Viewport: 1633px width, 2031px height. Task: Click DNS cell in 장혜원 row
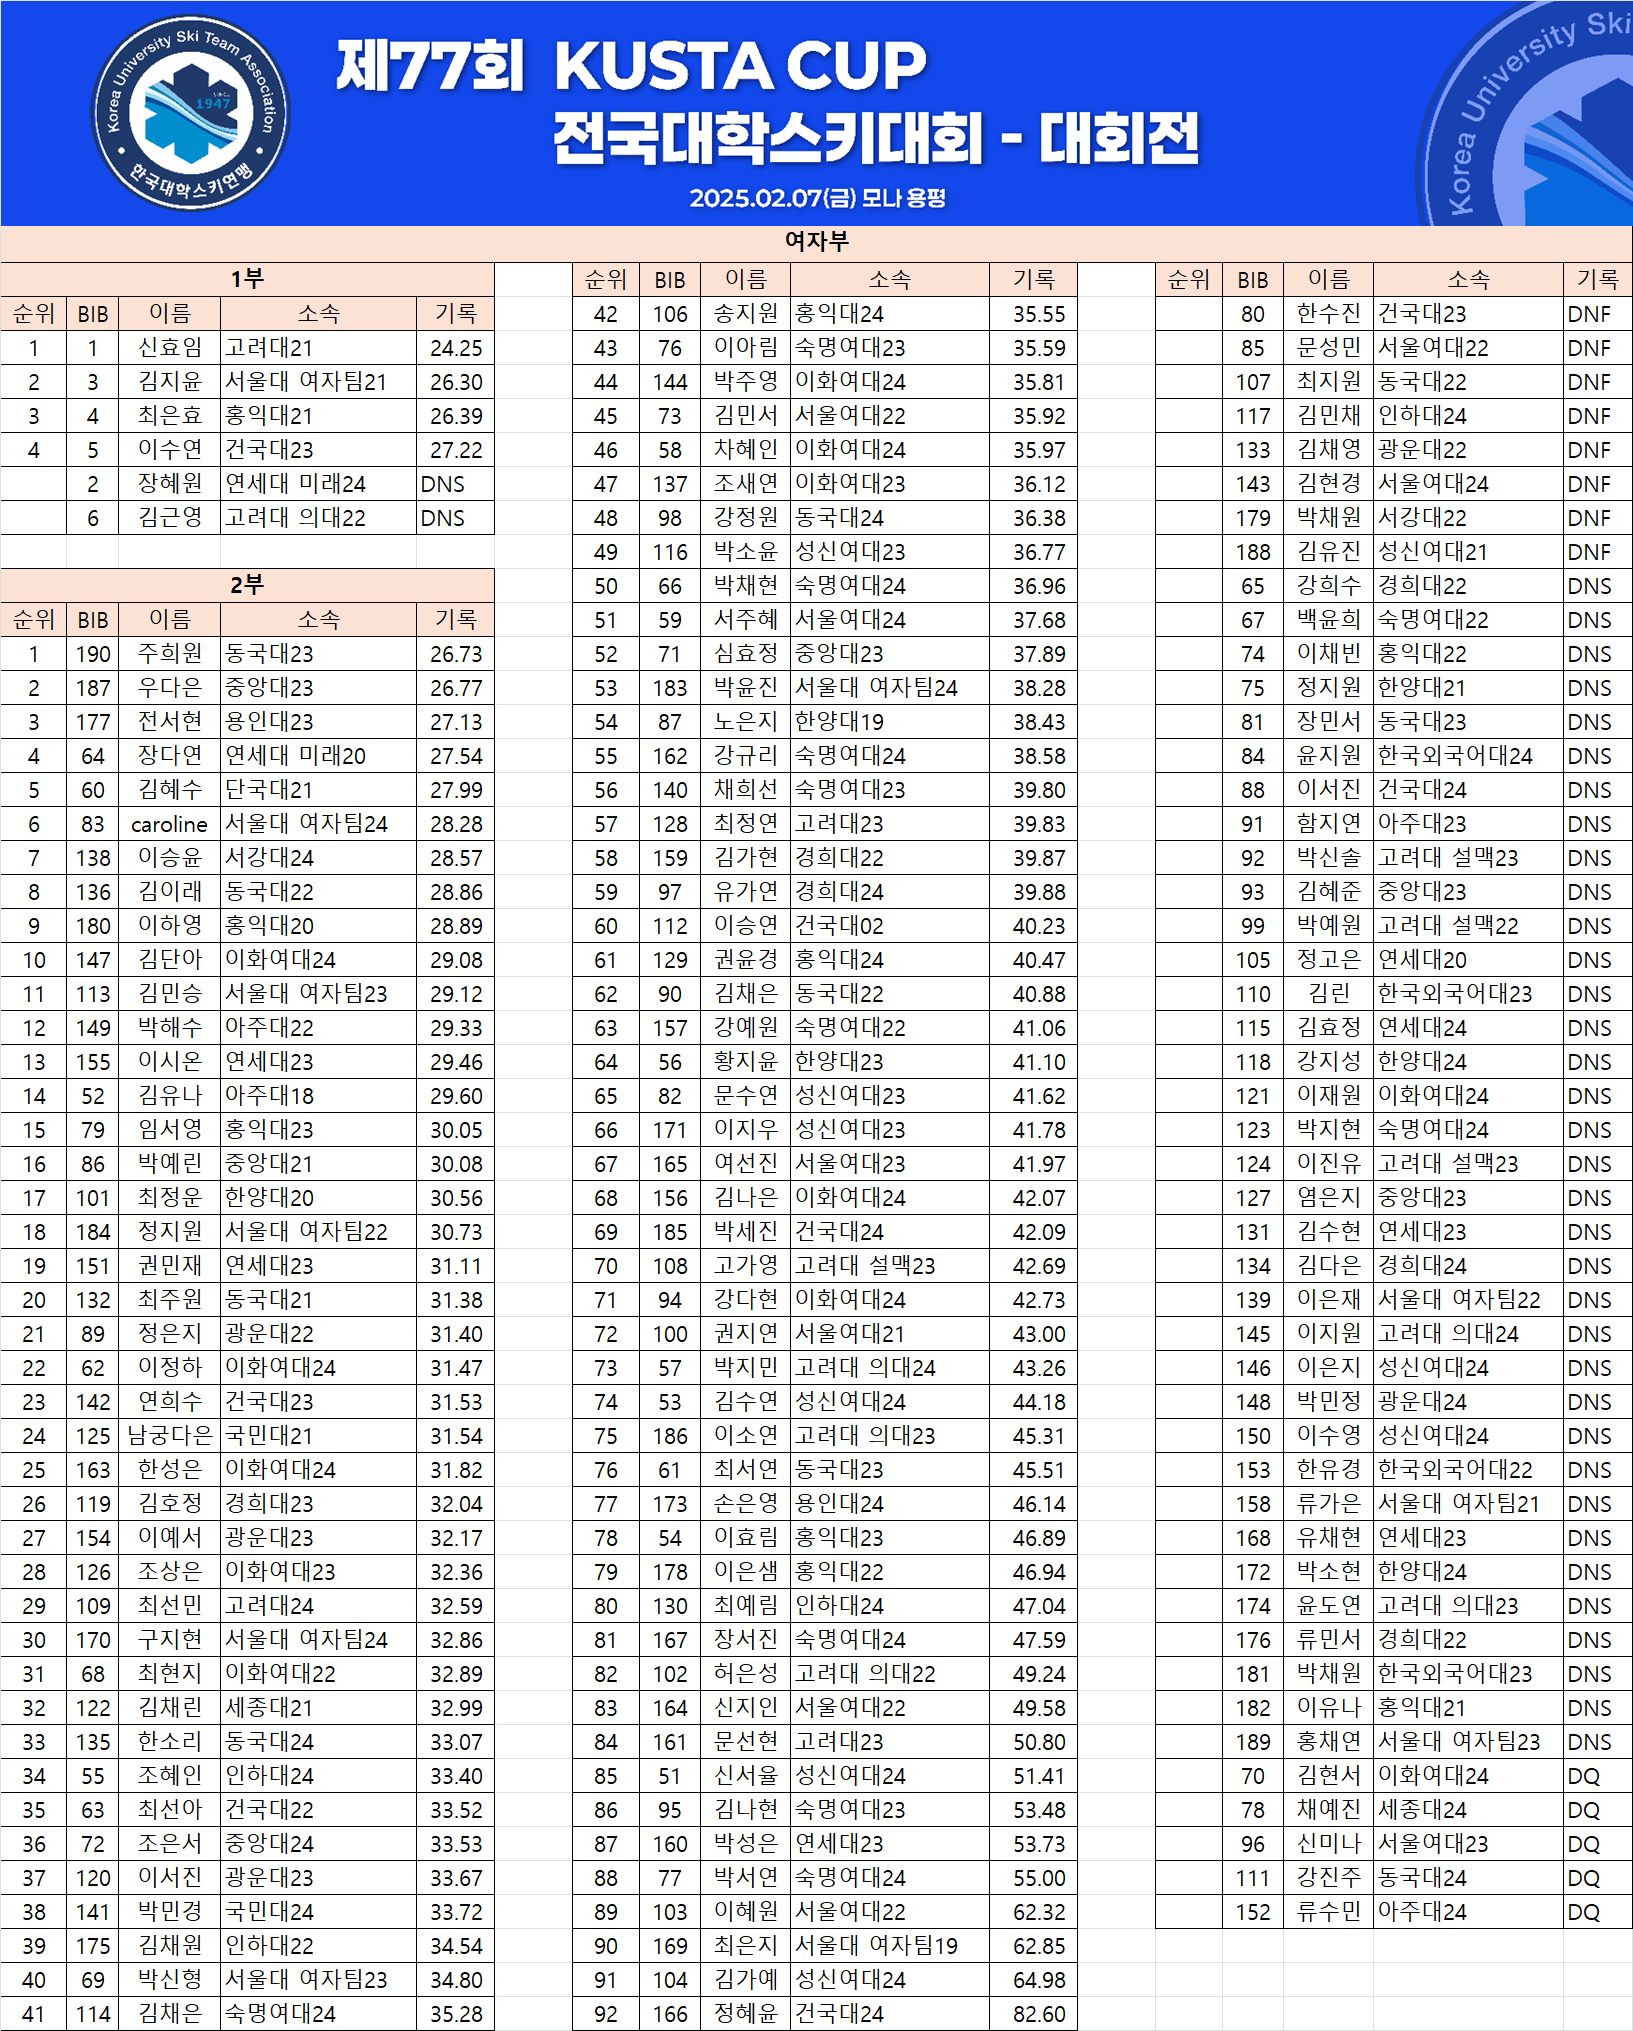[x=456, y=484]
